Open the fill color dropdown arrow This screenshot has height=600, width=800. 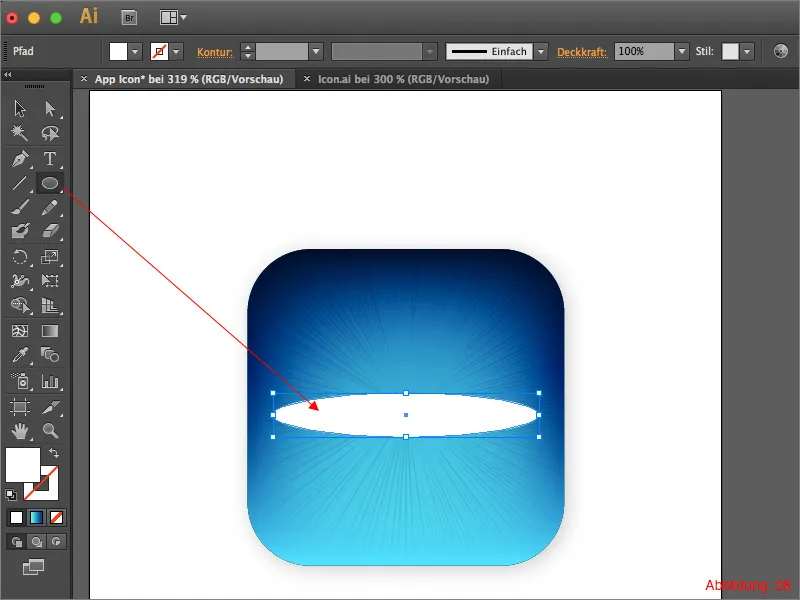point(135,52)
